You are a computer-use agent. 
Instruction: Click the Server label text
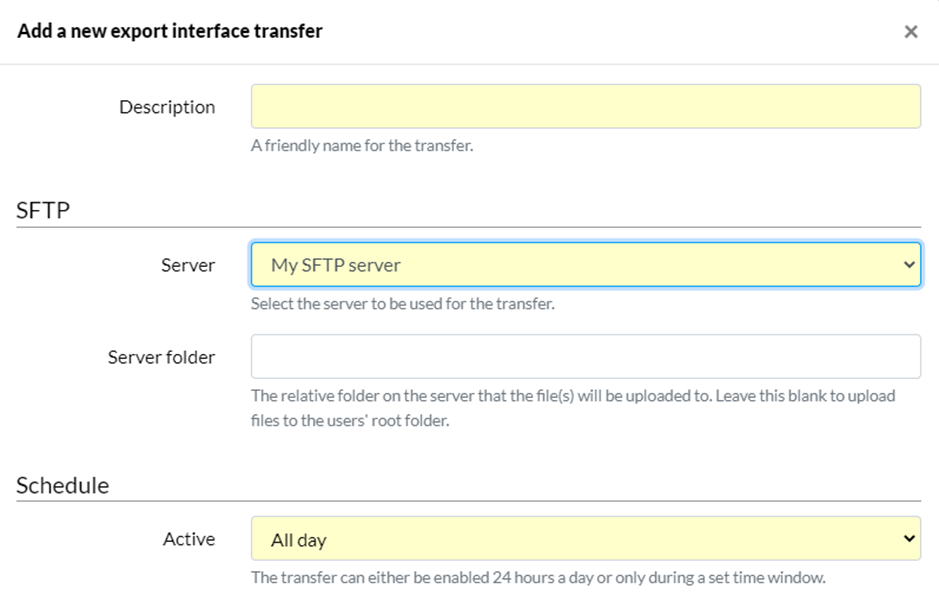click(x=188, y=265)
